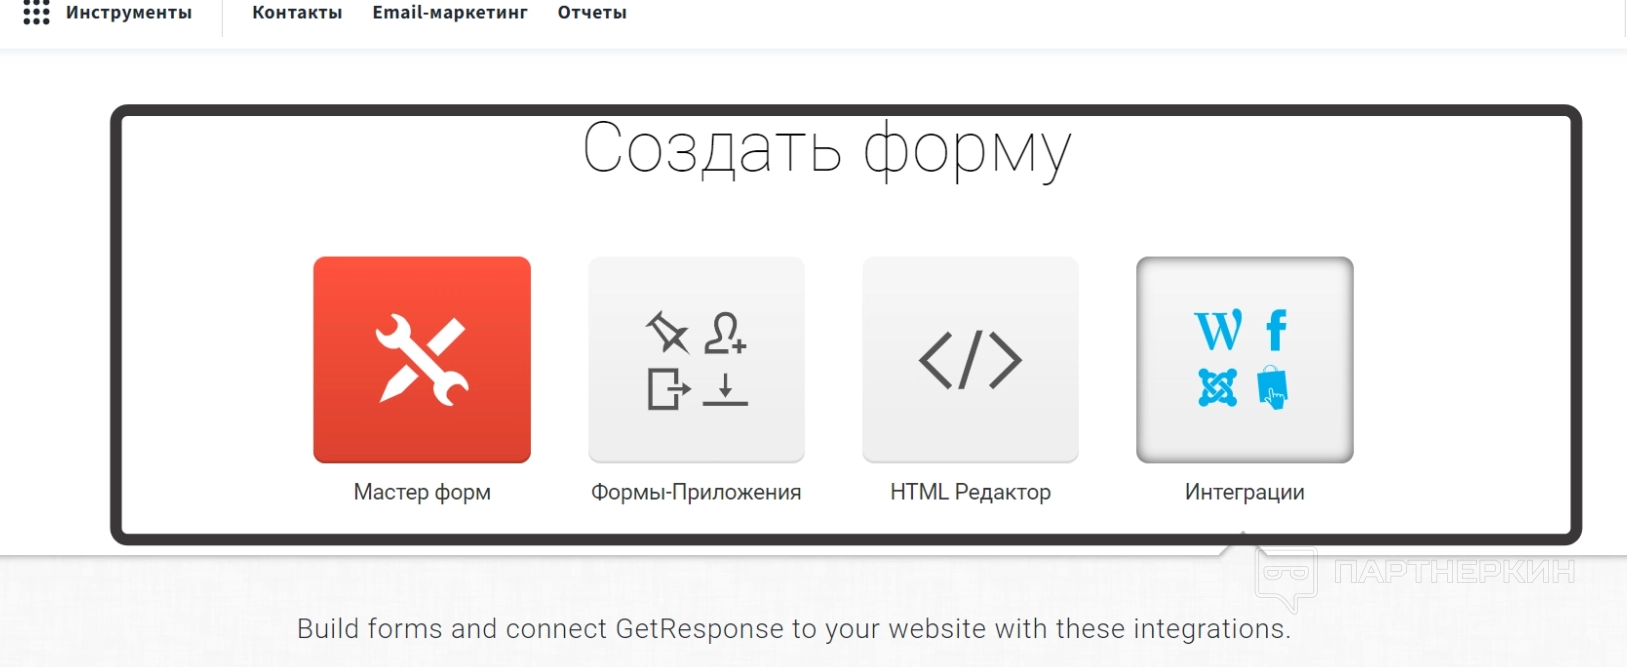Open the Контакты menu item

point(297,13)
